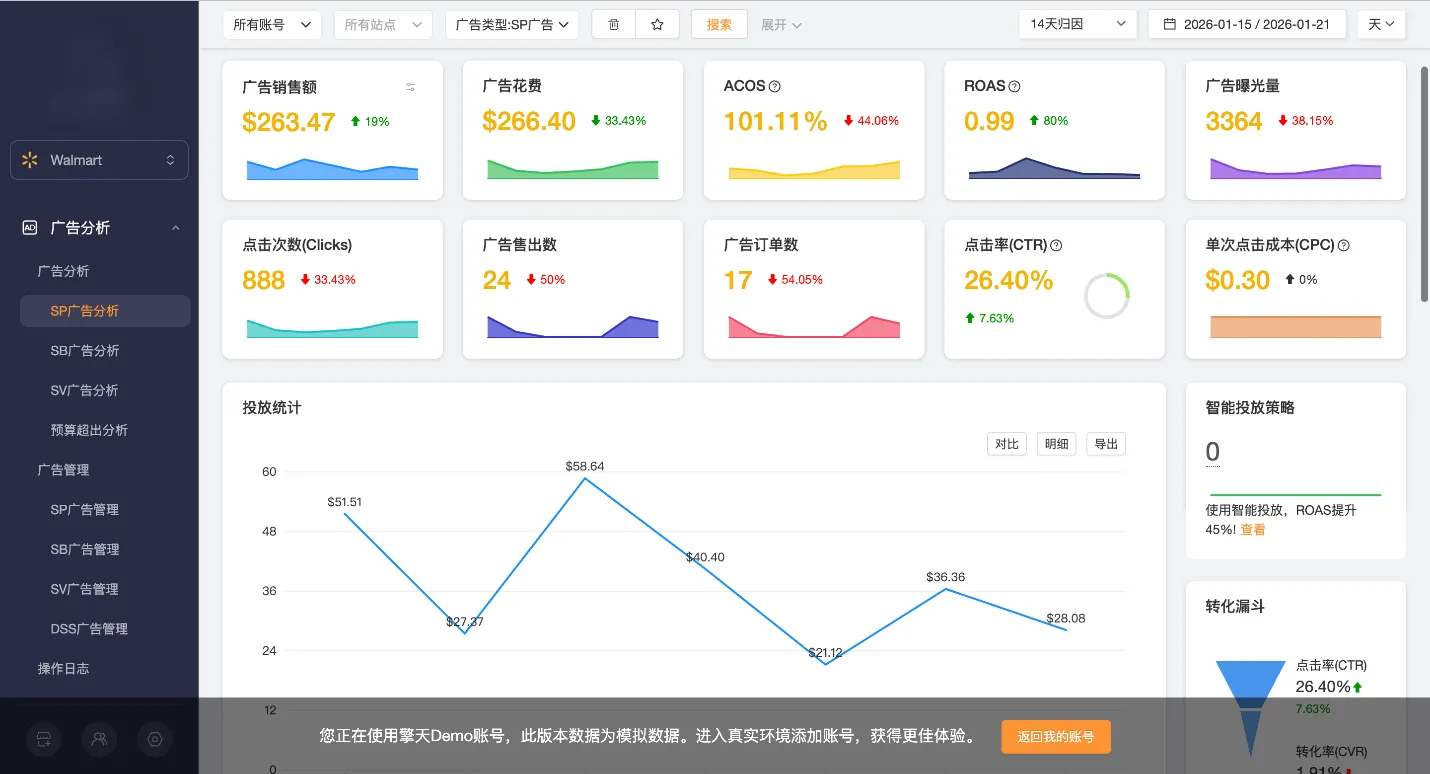This screenshot has height=774, width=1430.
Task: Select SB广告分析 in the sidebar
Action: pyautogui.click(x=85, y=350)
